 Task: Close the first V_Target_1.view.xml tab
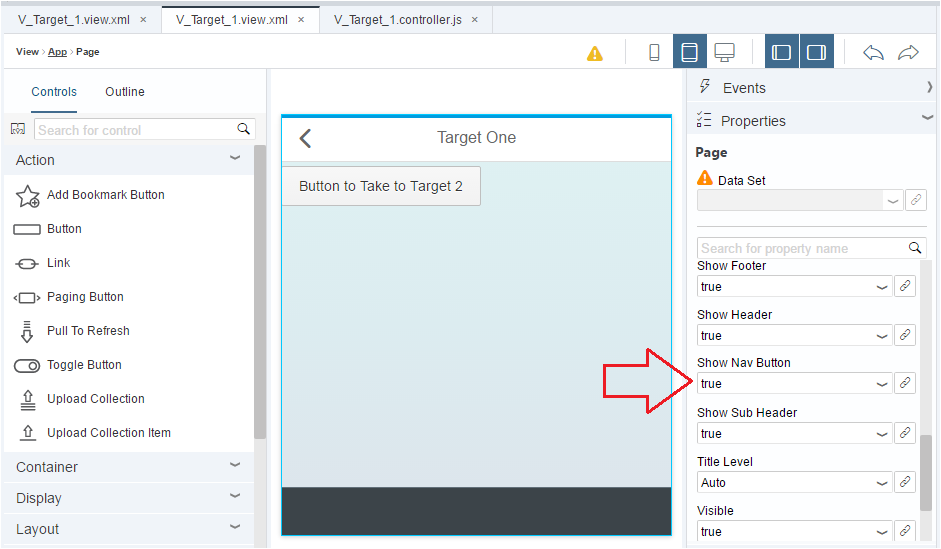click(143, 20)
